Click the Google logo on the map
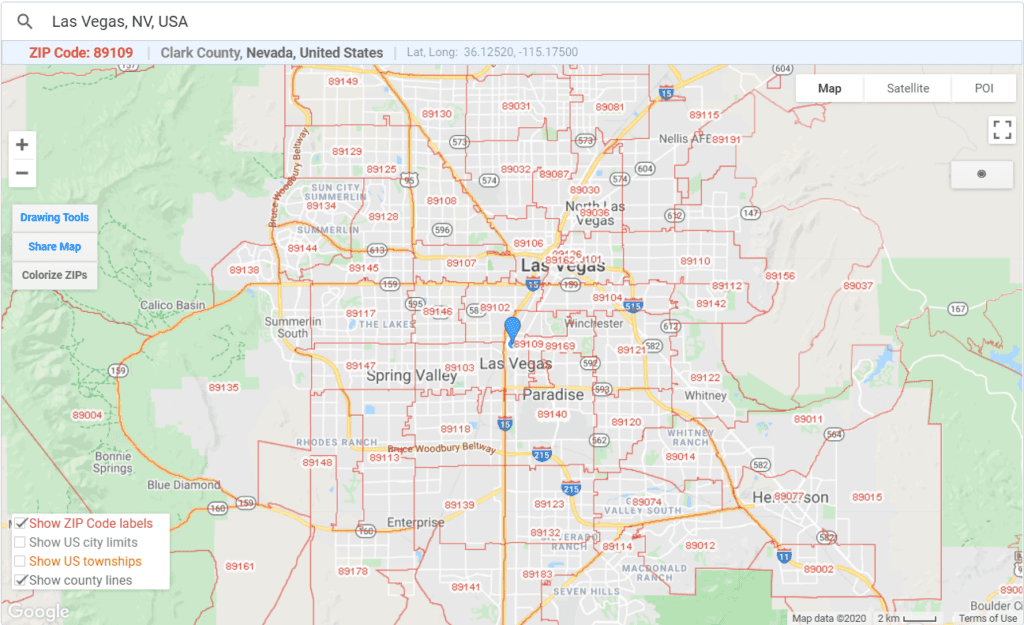Screen dimensions: 1024x625 pos(38,612)
